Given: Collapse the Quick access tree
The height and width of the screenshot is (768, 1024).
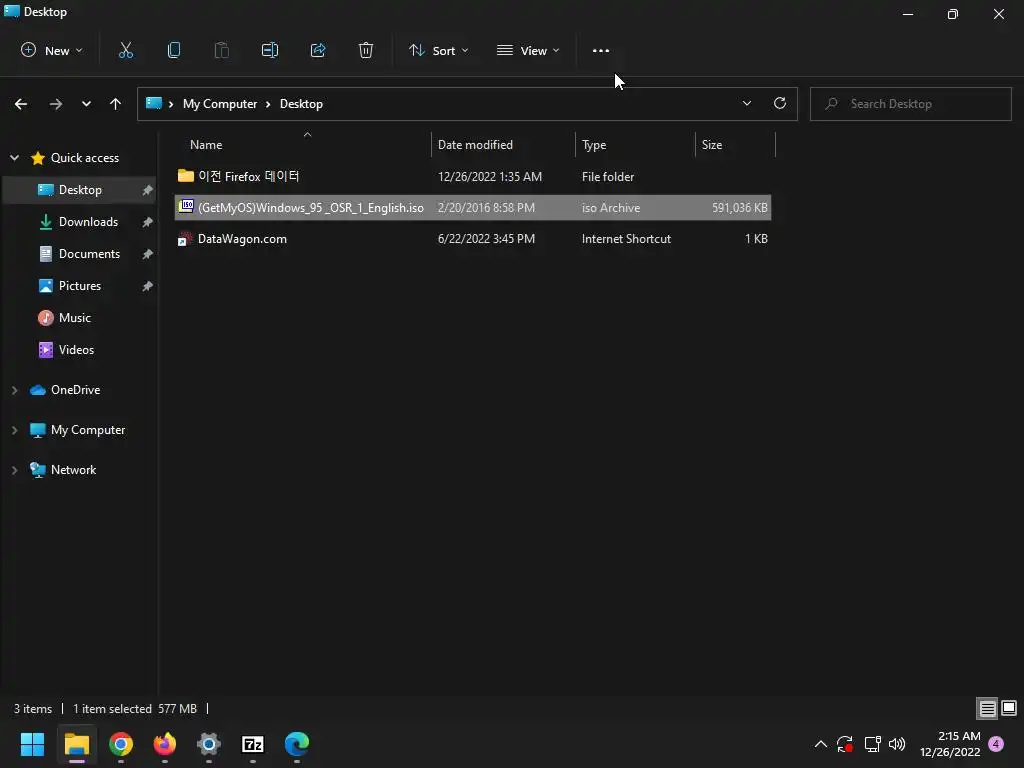Looking at the screenshot, I should click(x=14, y=157).
